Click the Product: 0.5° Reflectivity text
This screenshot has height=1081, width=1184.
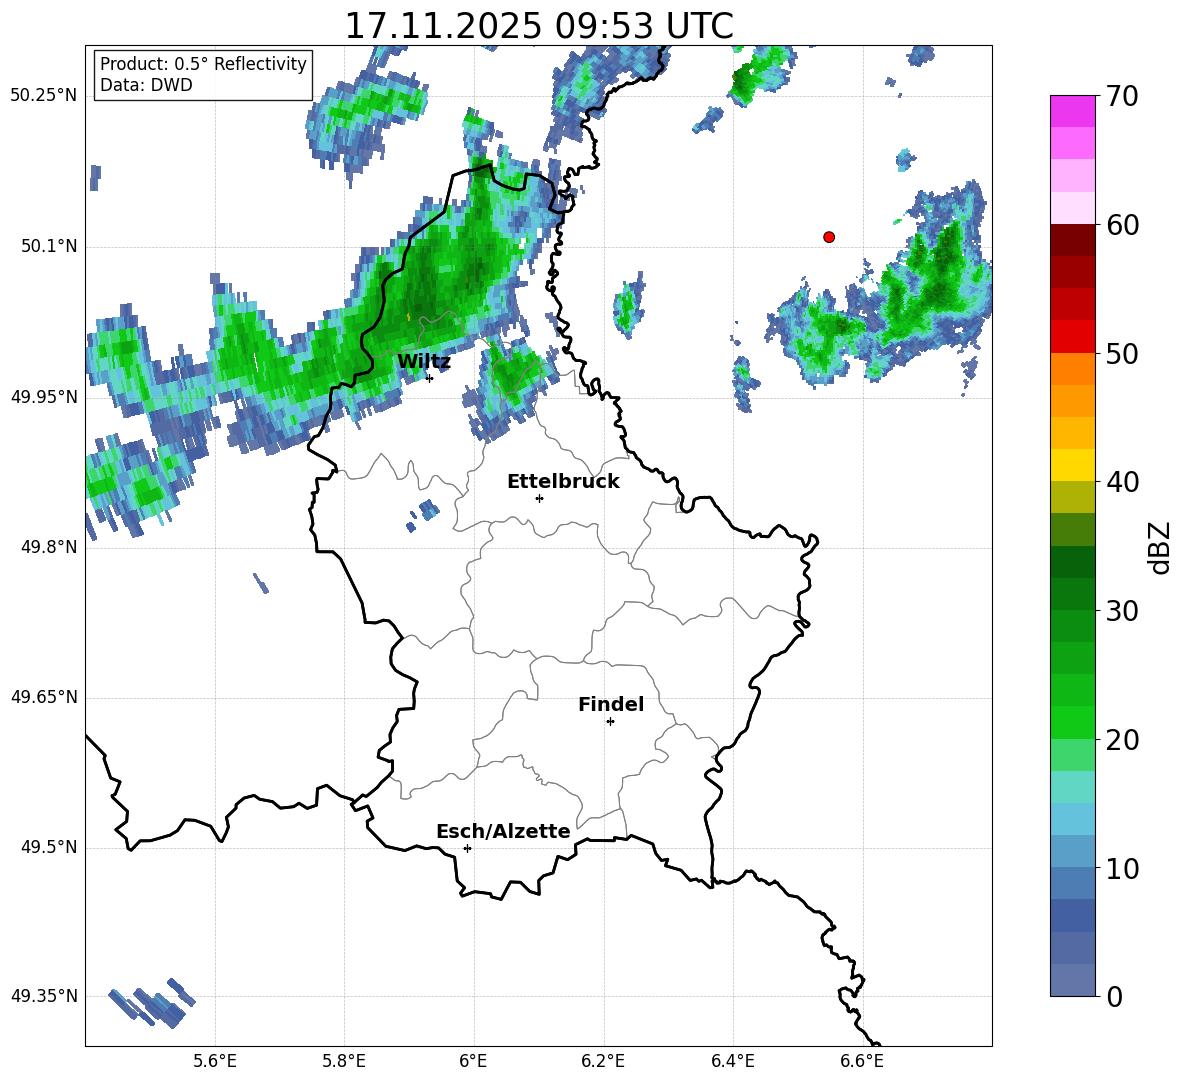coord(203,64)
